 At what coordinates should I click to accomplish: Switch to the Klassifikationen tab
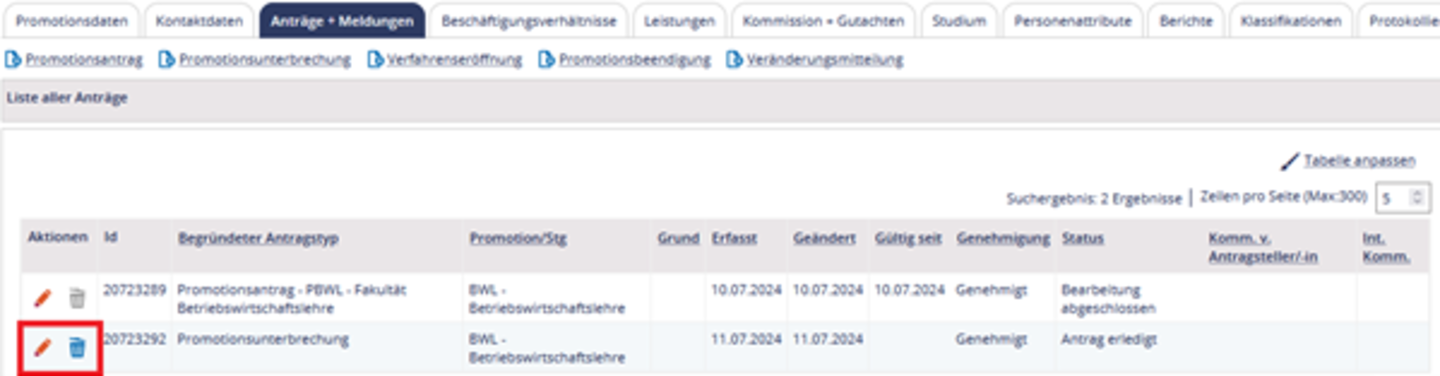pos(1292,21)
